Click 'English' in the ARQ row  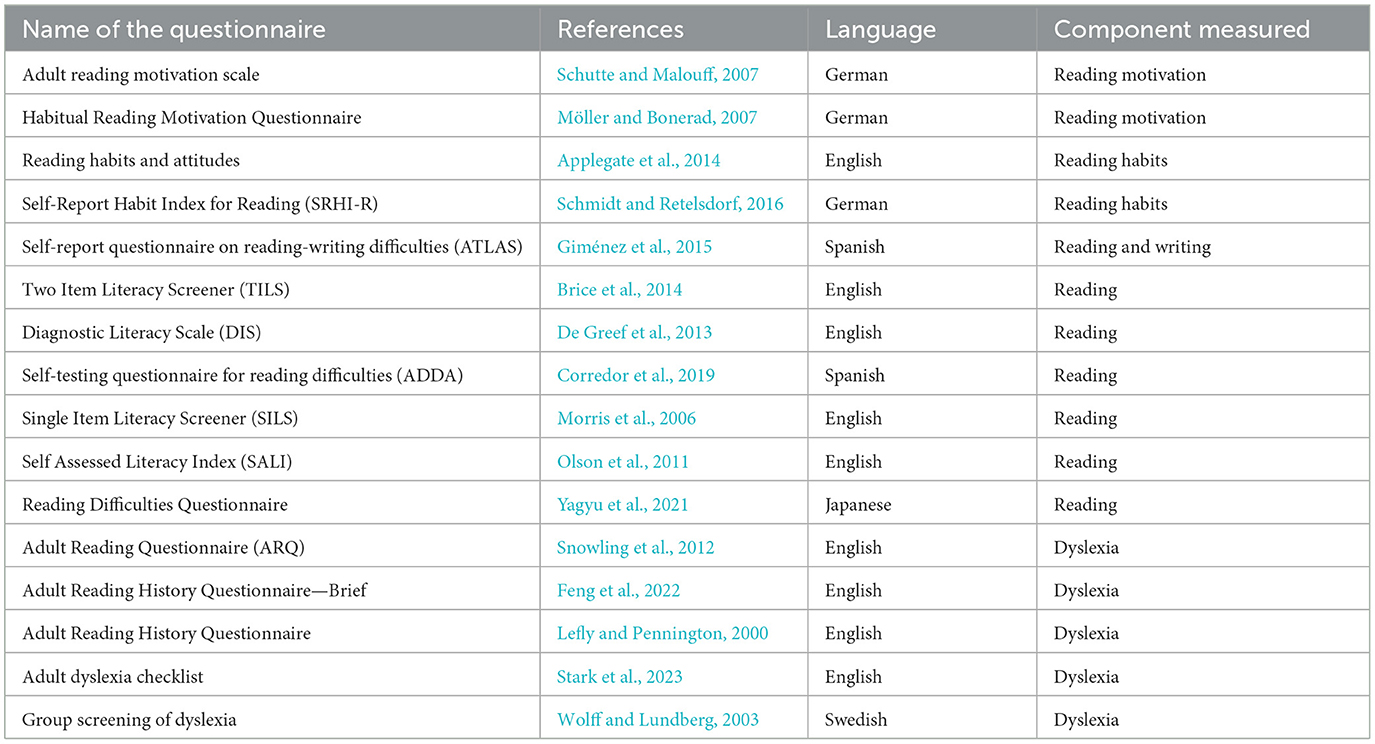[854, 548]
